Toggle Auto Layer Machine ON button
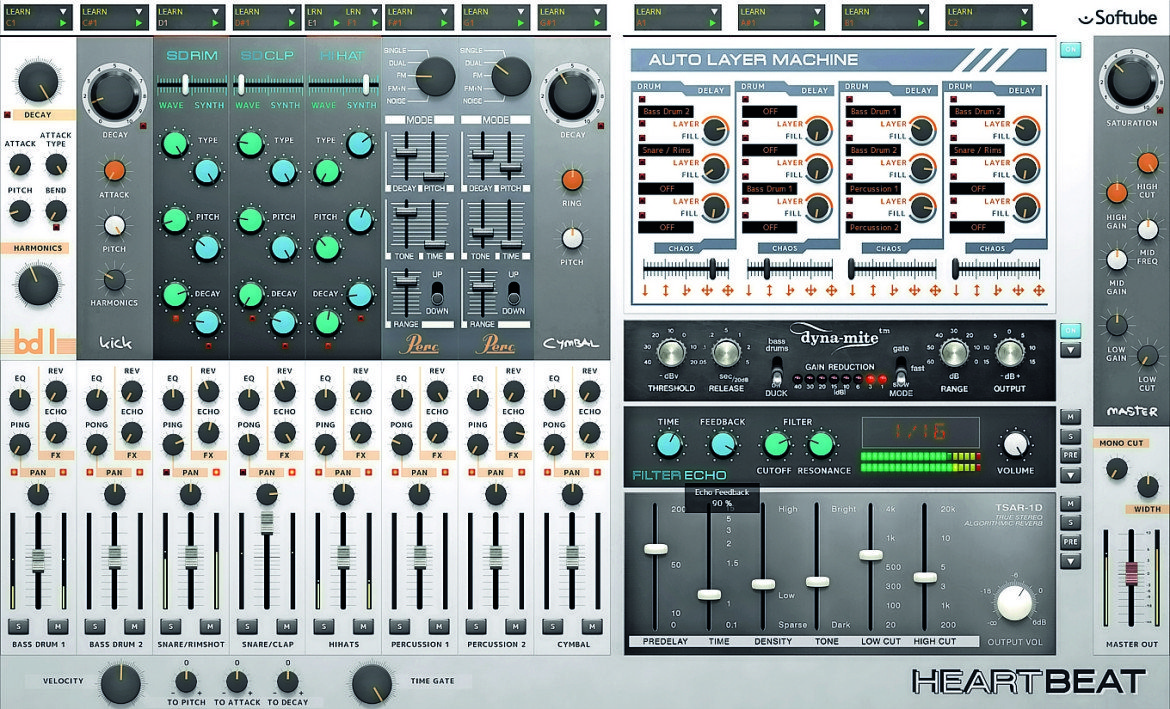Screen dimensions: 1170x709 pos(1071,50)
